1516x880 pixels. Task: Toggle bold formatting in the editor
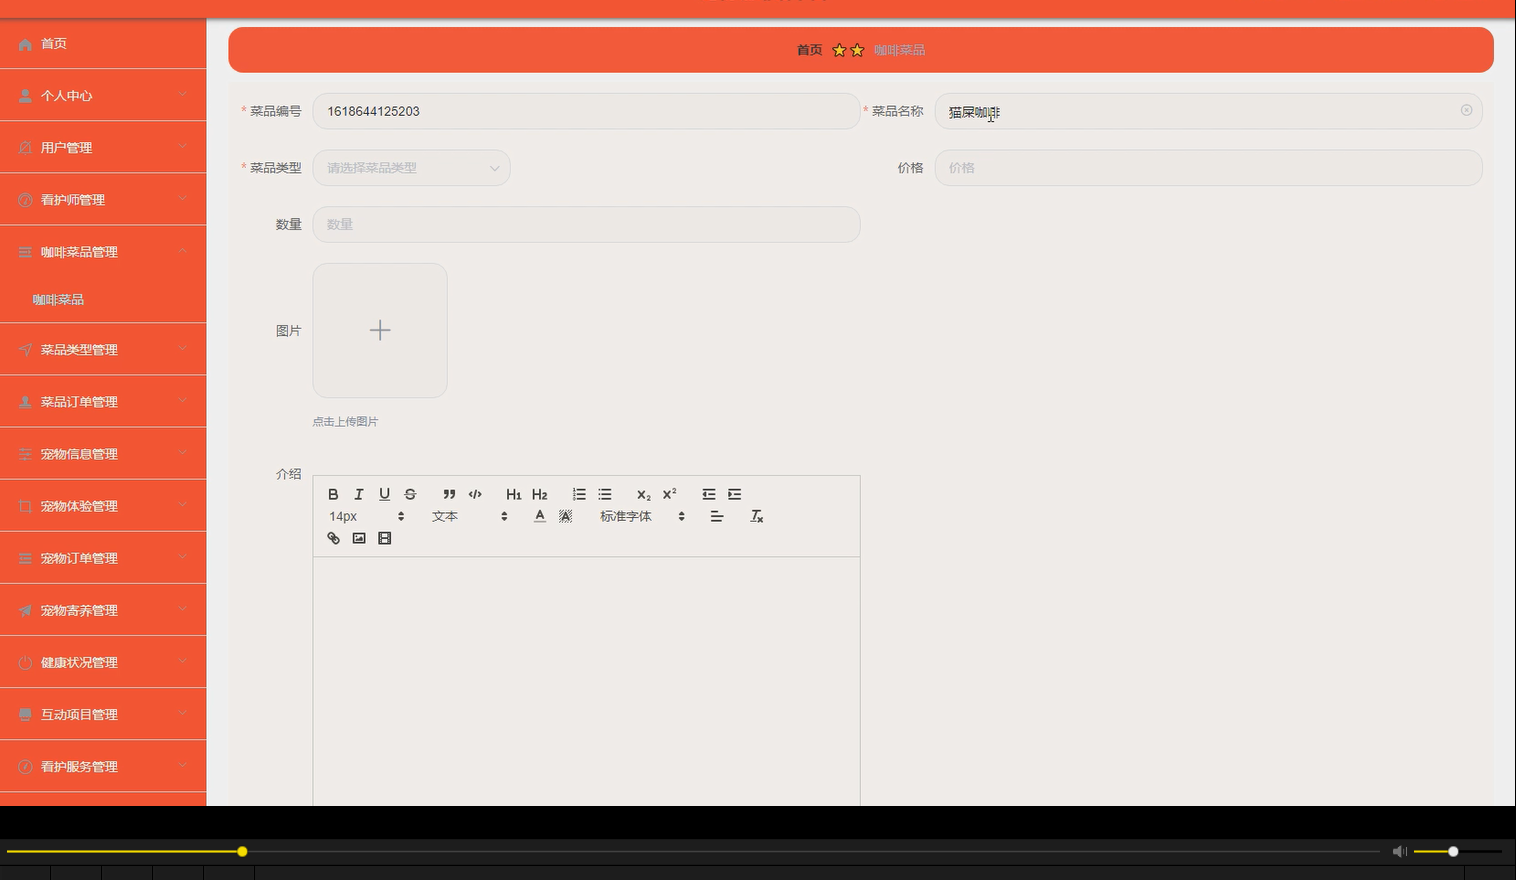tap(333, 494)
